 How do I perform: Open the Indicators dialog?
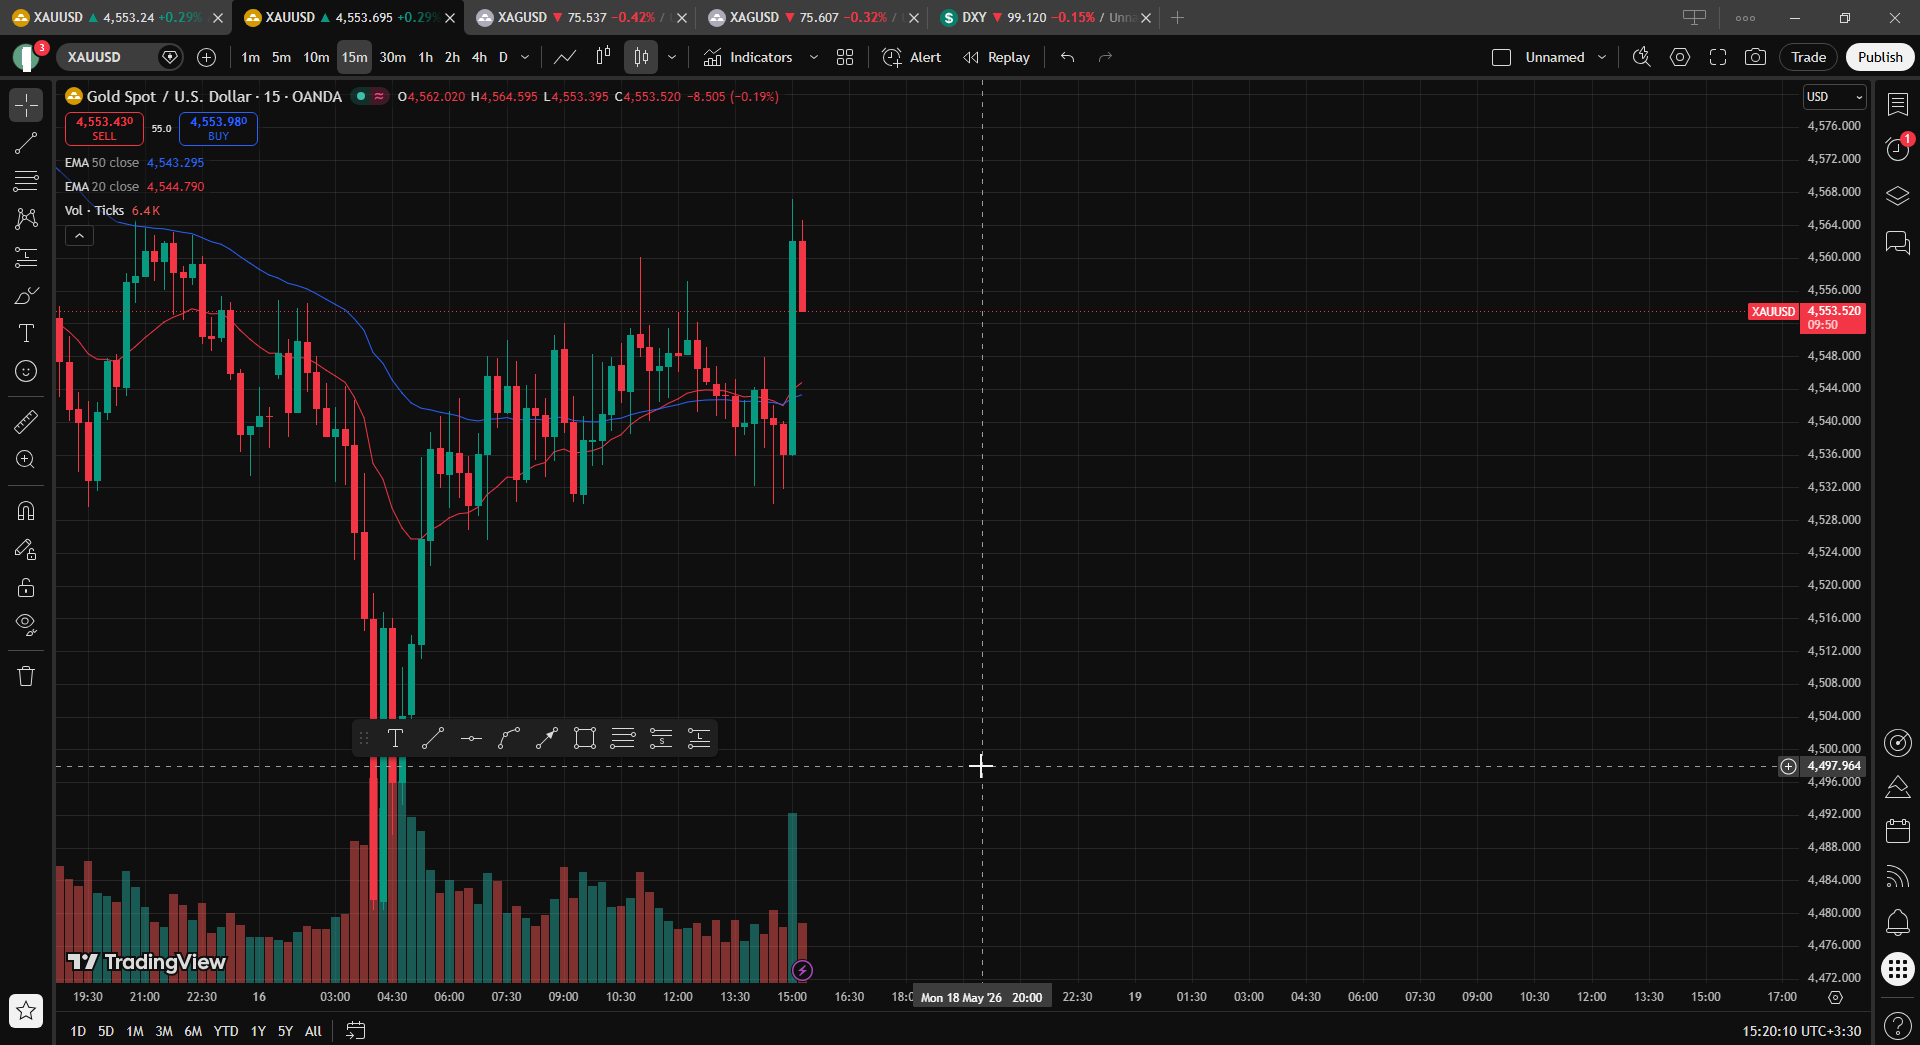coord(748,57)
